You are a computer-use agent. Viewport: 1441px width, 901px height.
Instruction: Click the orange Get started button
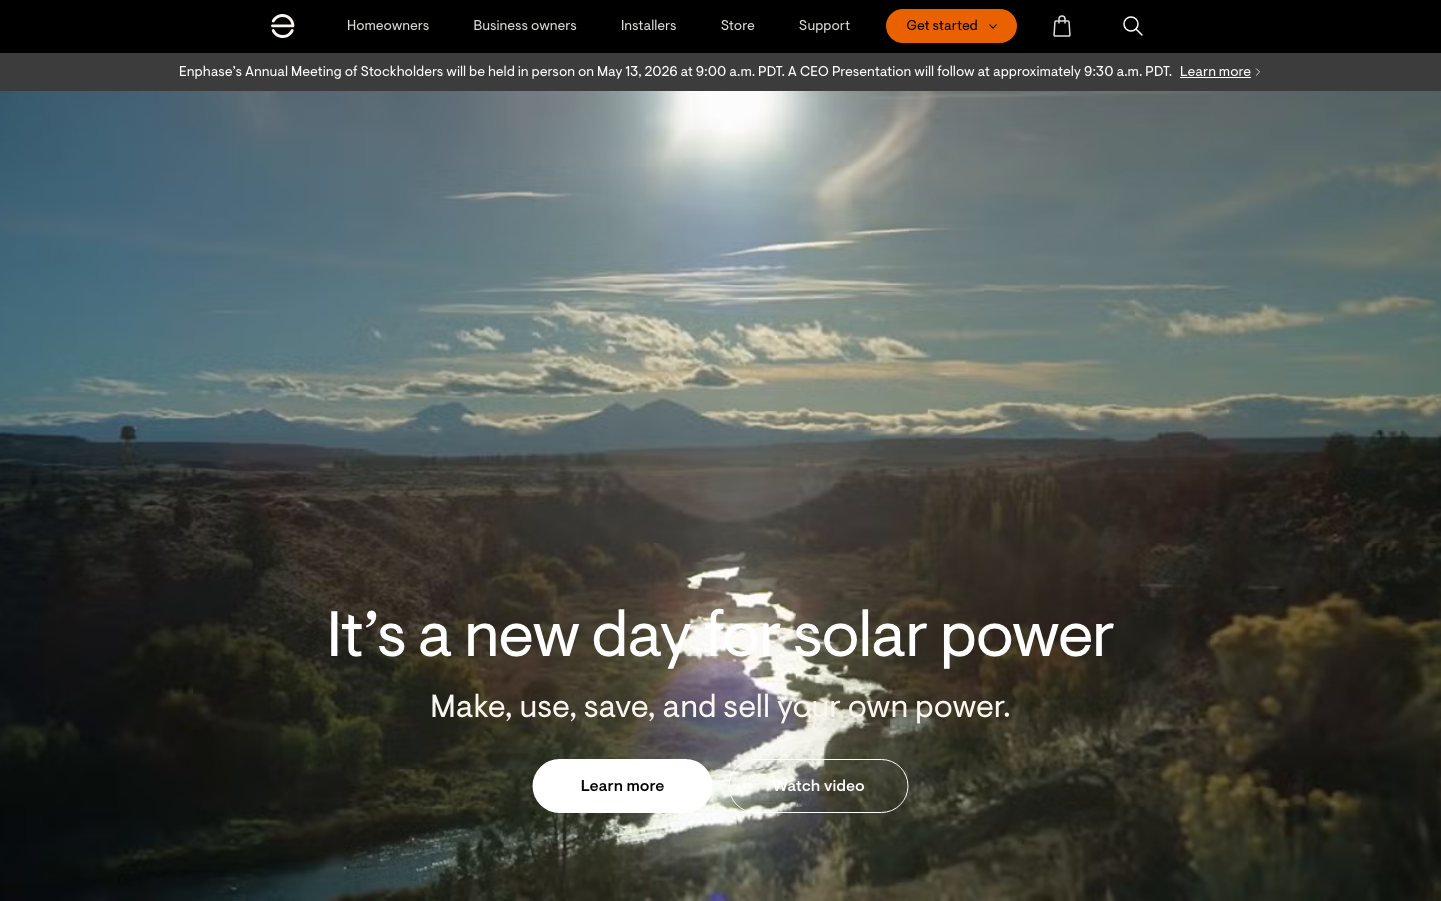pyautogui.click(x=951, y=26)
